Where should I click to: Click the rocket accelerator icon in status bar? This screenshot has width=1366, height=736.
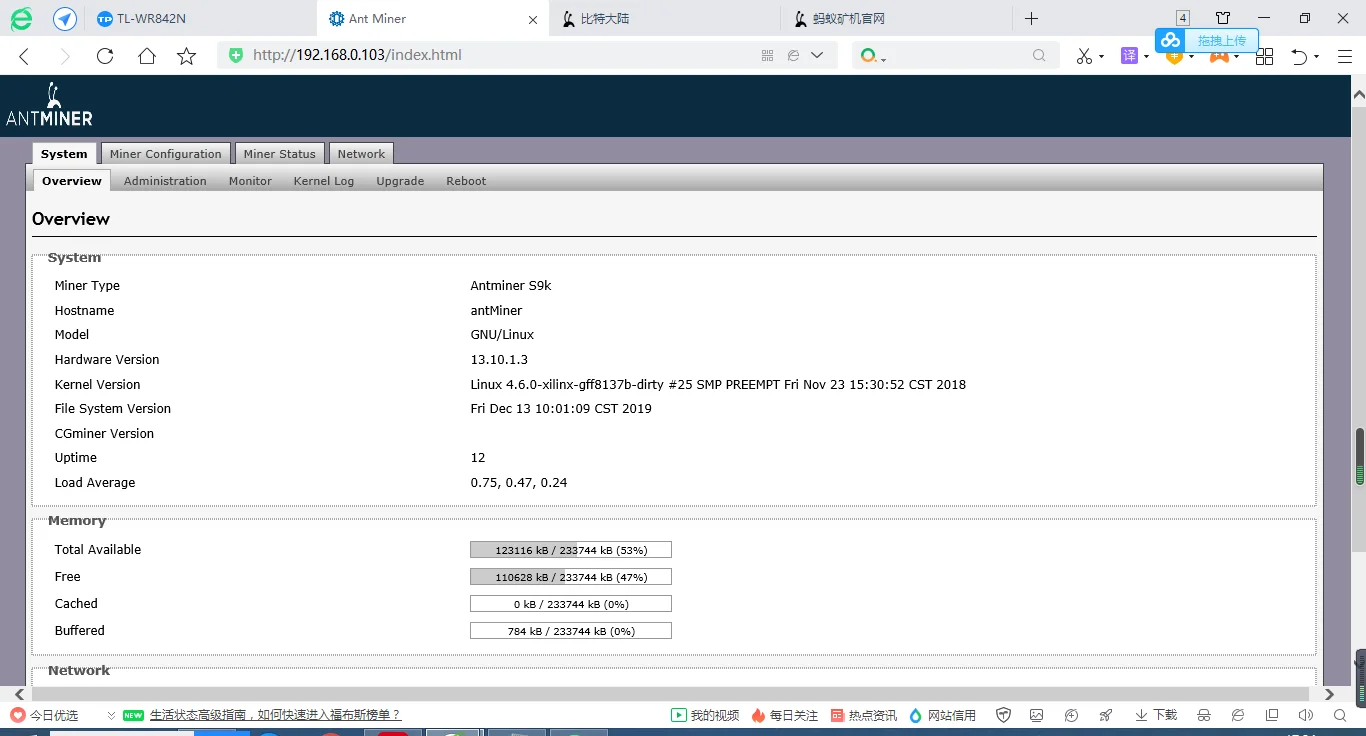coord(1105,715)
